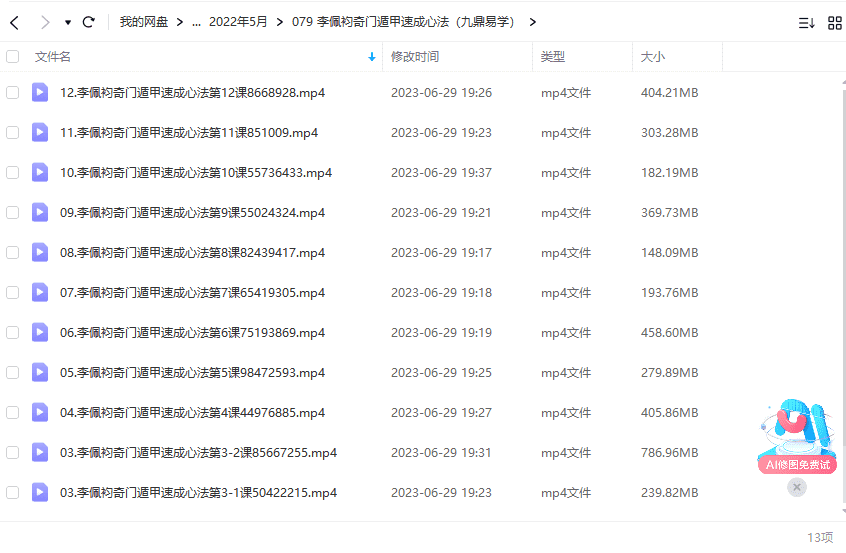Click the chevron after the current folder name
Viewport: 846px width, 553px height.
533,22
